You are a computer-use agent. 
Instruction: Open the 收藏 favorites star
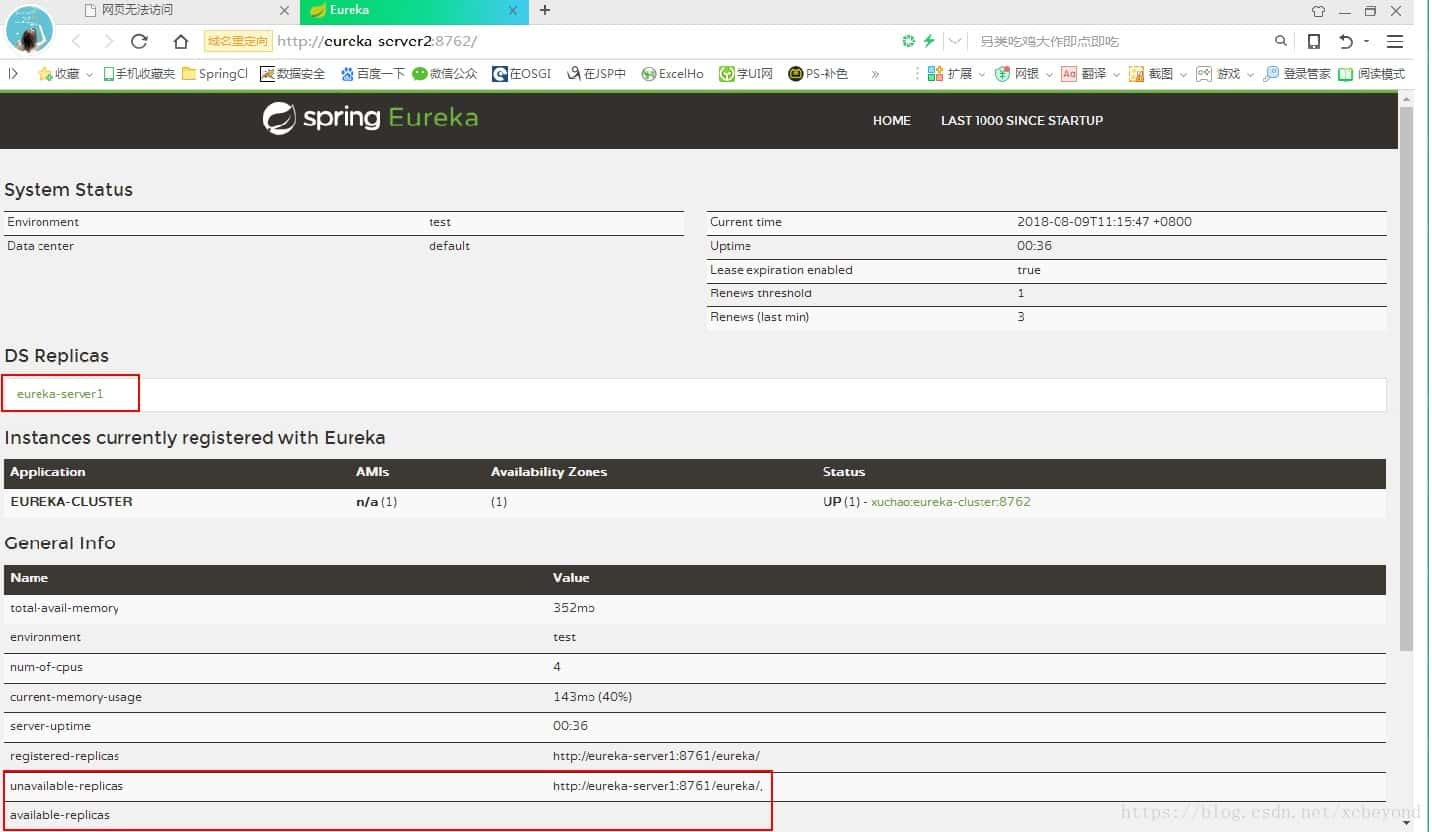[58, 73]
